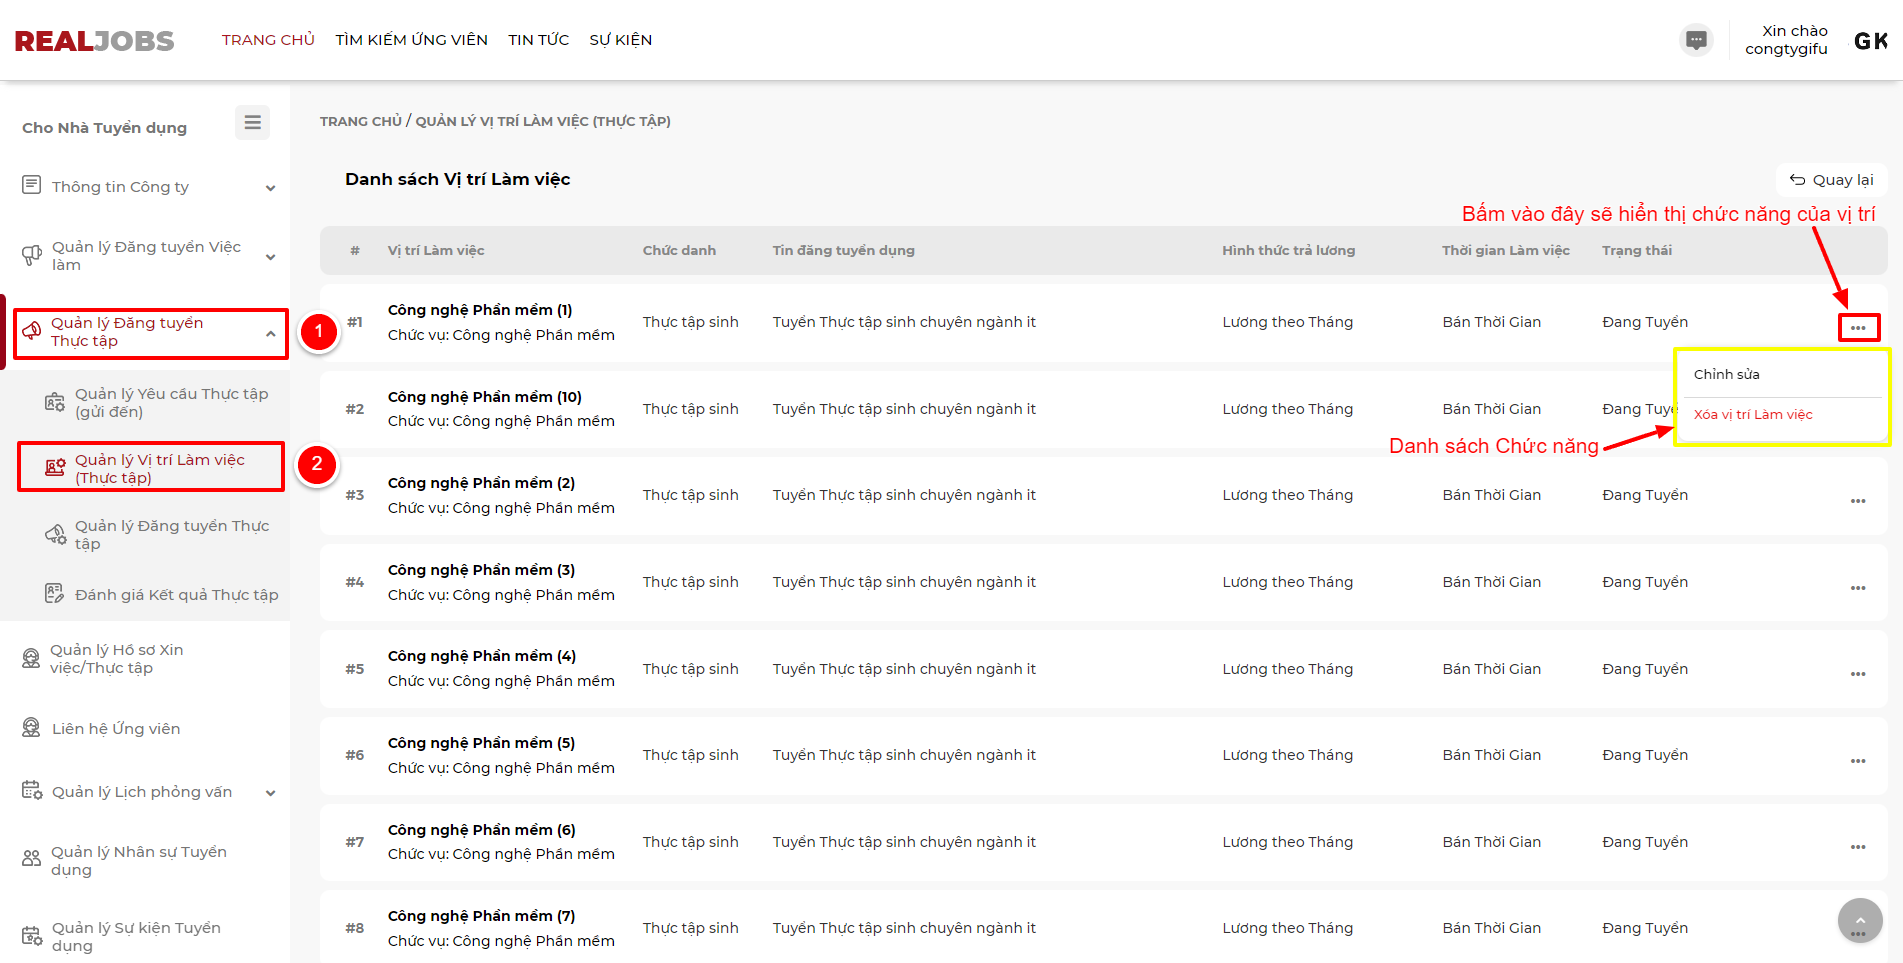
Task: Open three-dot menu for Công nghệ Phần mềm (4)
Action: tap(1857, 674)
